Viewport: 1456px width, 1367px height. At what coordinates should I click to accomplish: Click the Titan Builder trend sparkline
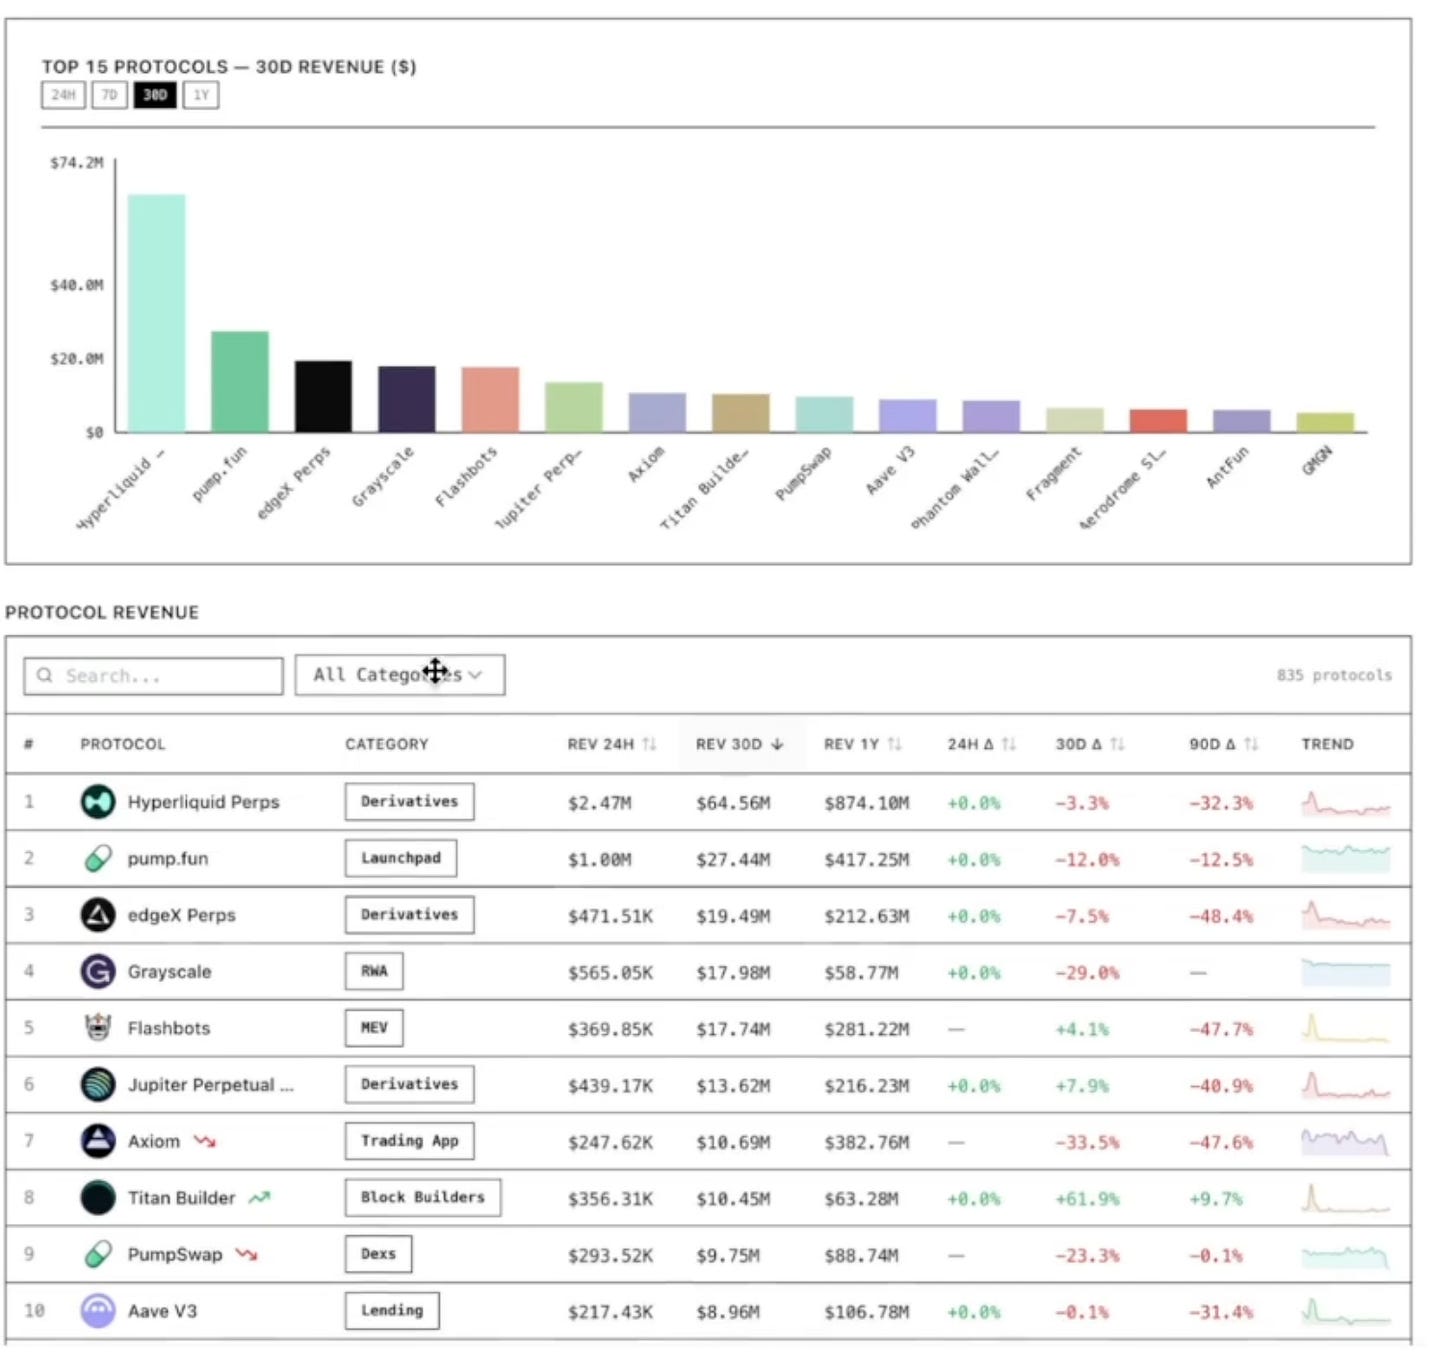coord(1345,1198)
